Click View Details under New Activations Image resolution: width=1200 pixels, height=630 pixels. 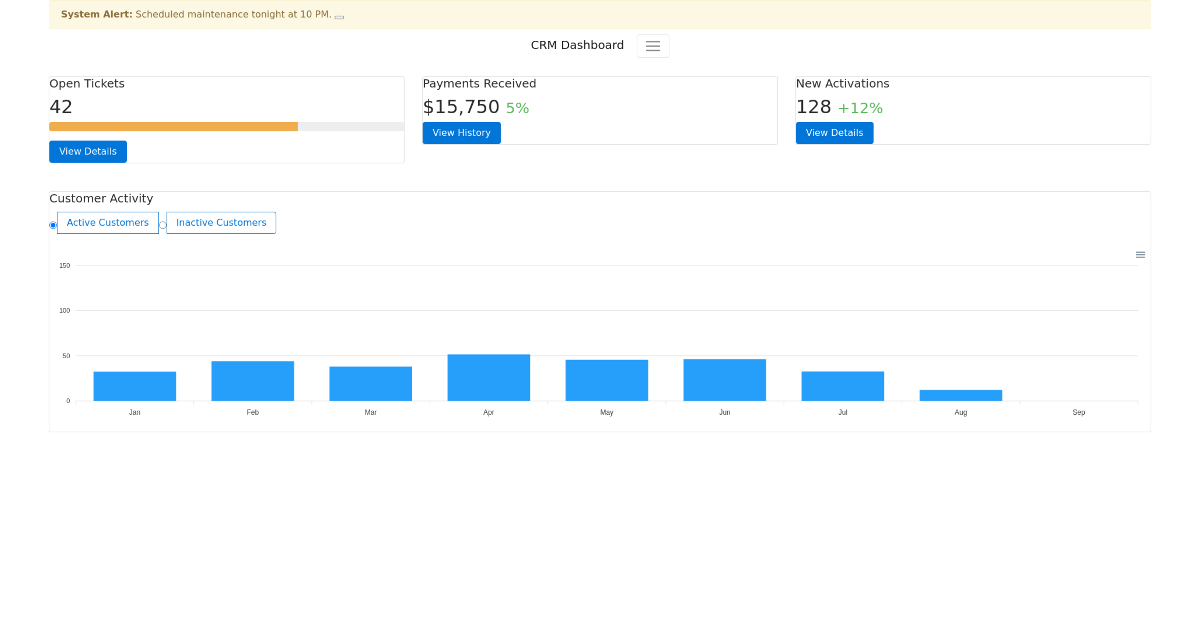(834, 132)
